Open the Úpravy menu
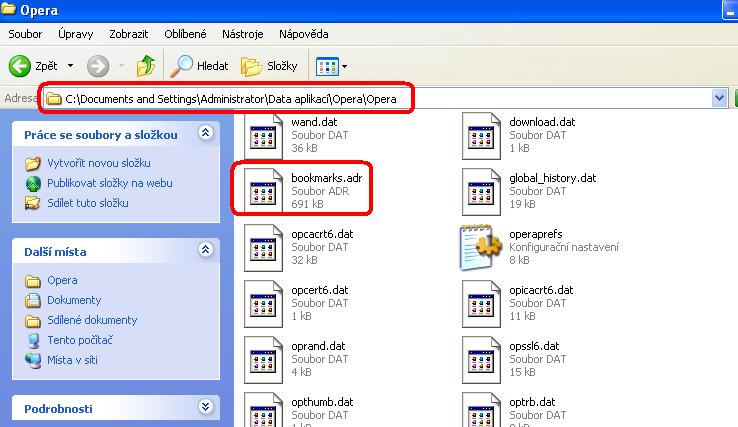 76,34
